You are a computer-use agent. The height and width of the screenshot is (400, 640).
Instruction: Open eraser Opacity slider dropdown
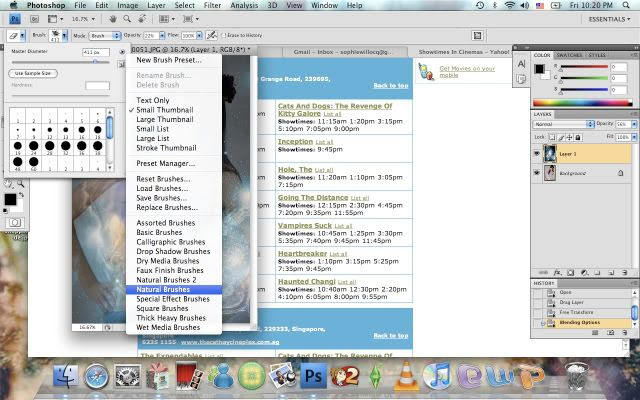[162, 36]
